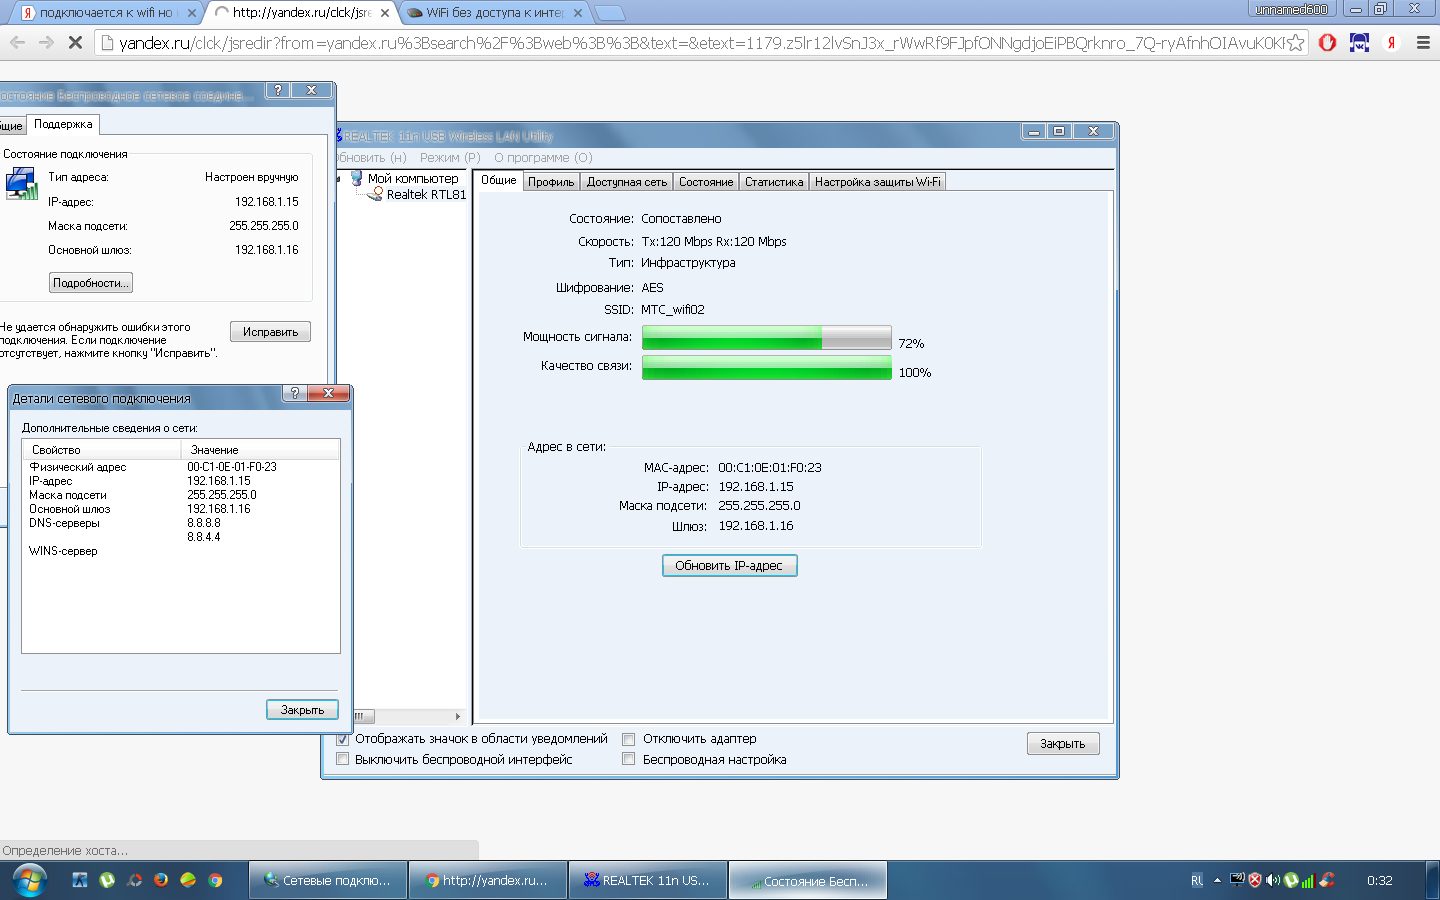Image resolution: width=1440 pixels, height=900 pixels.
Task: Click the 'Значение' column header
Action: point(260,450)
